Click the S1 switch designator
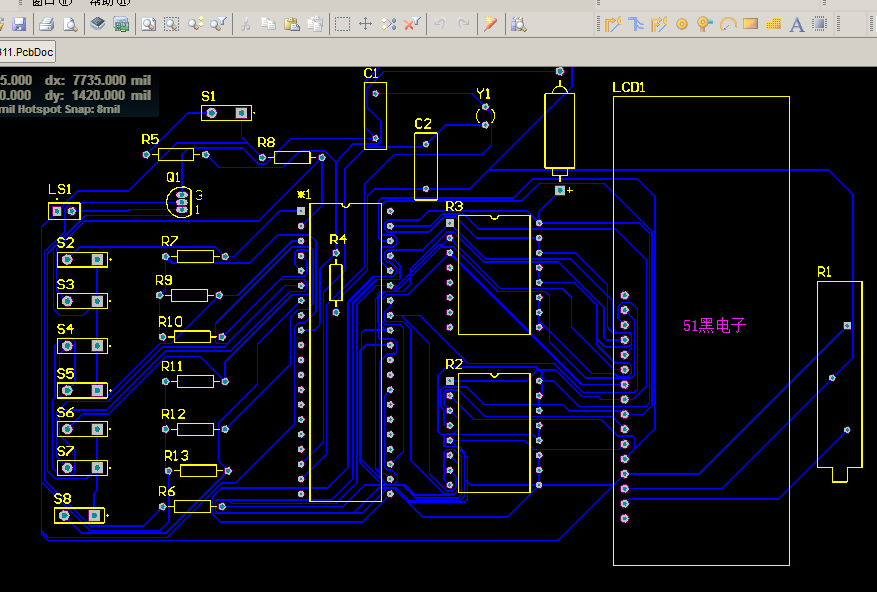877x592 pixels. tap(209, 96)
